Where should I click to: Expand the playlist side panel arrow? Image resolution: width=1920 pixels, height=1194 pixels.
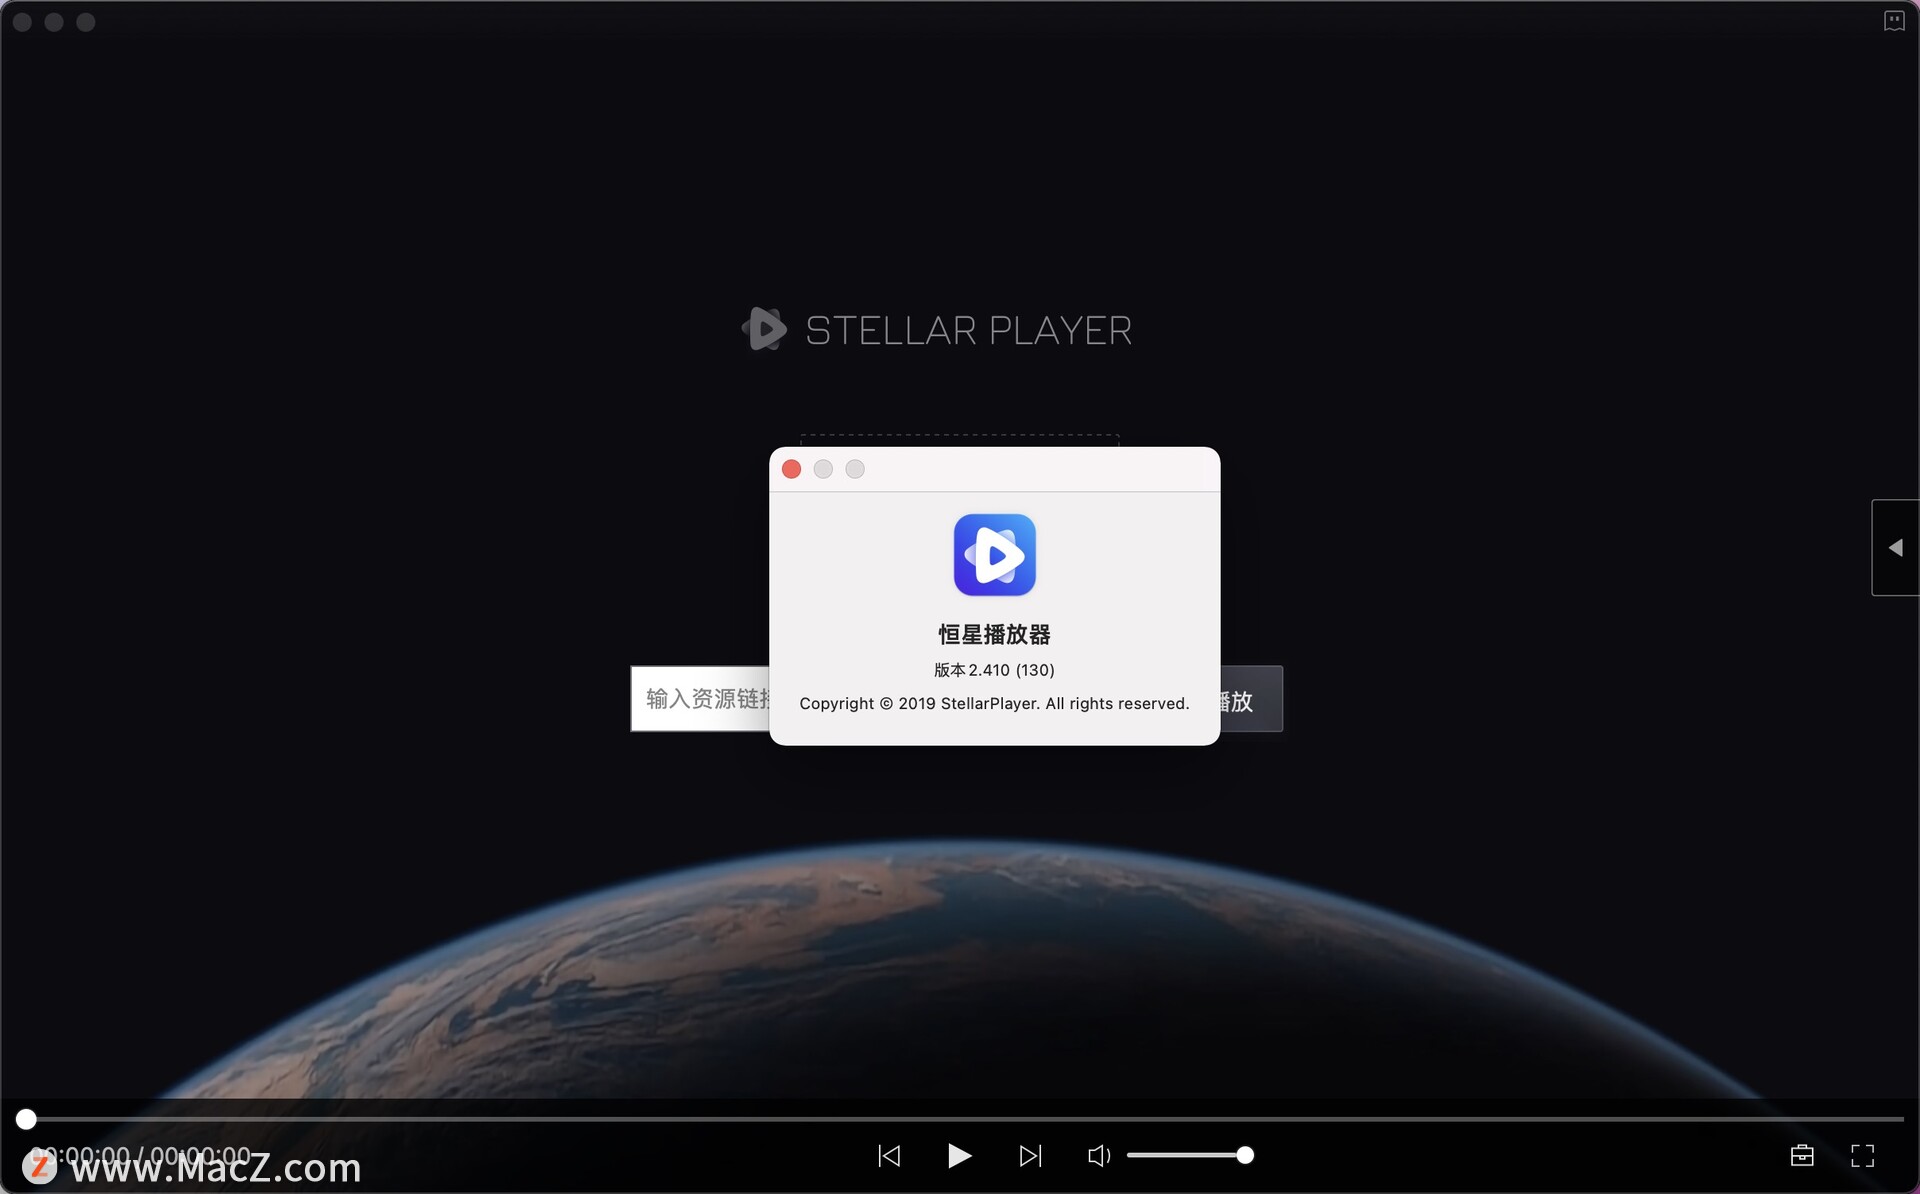click(1895, 548)
